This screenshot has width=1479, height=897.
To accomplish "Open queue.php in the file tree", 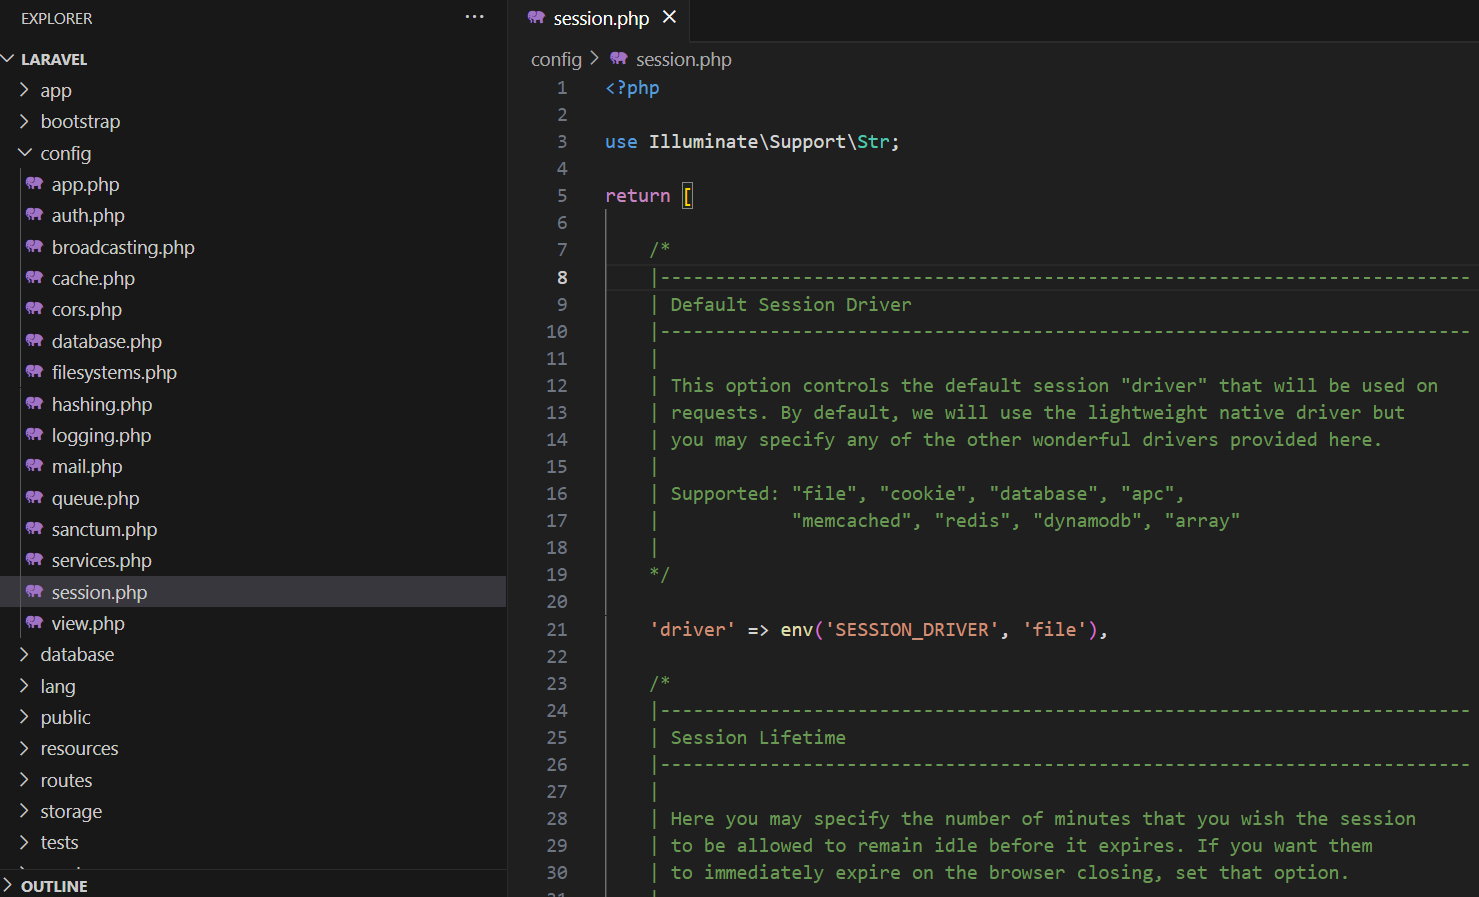I will [x=95, y=498].
